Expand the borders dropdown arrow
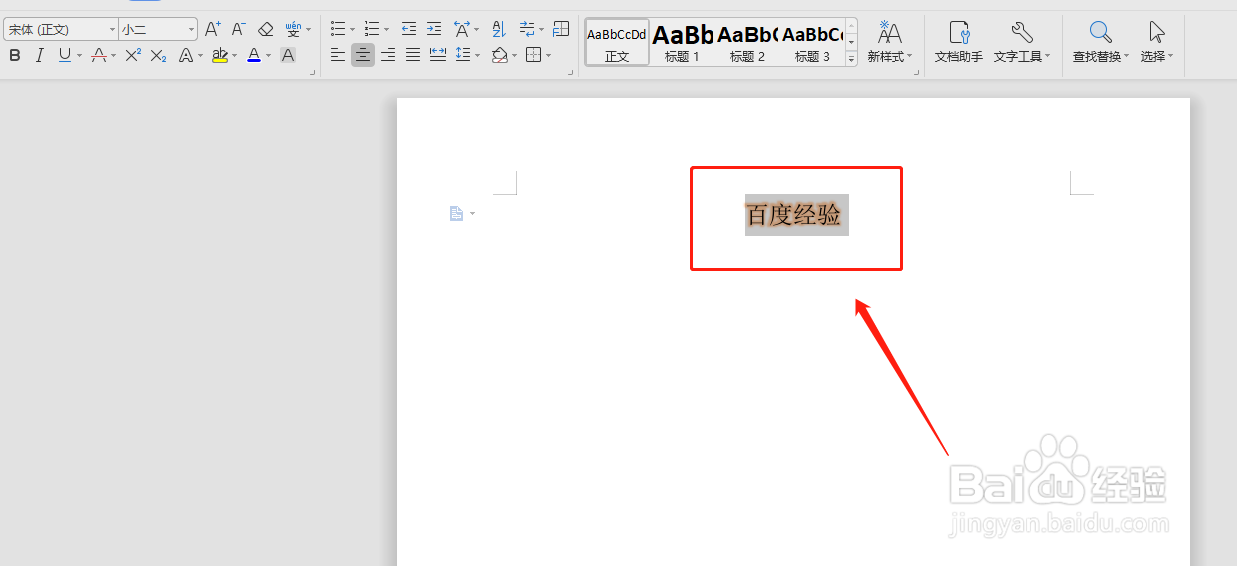The image size is (1237, 566). [x=547, y=56]
